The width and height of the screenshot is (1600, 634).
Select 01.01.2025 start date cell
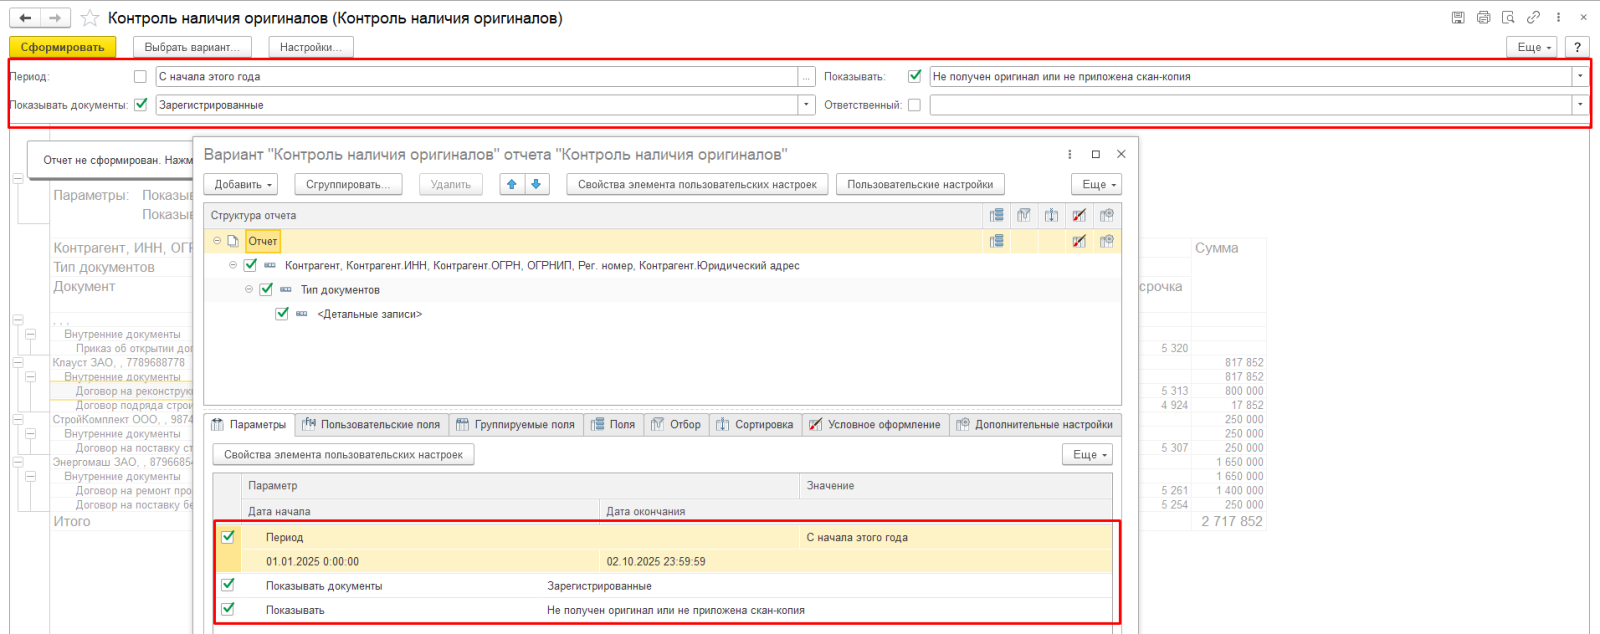click(312, 561)
